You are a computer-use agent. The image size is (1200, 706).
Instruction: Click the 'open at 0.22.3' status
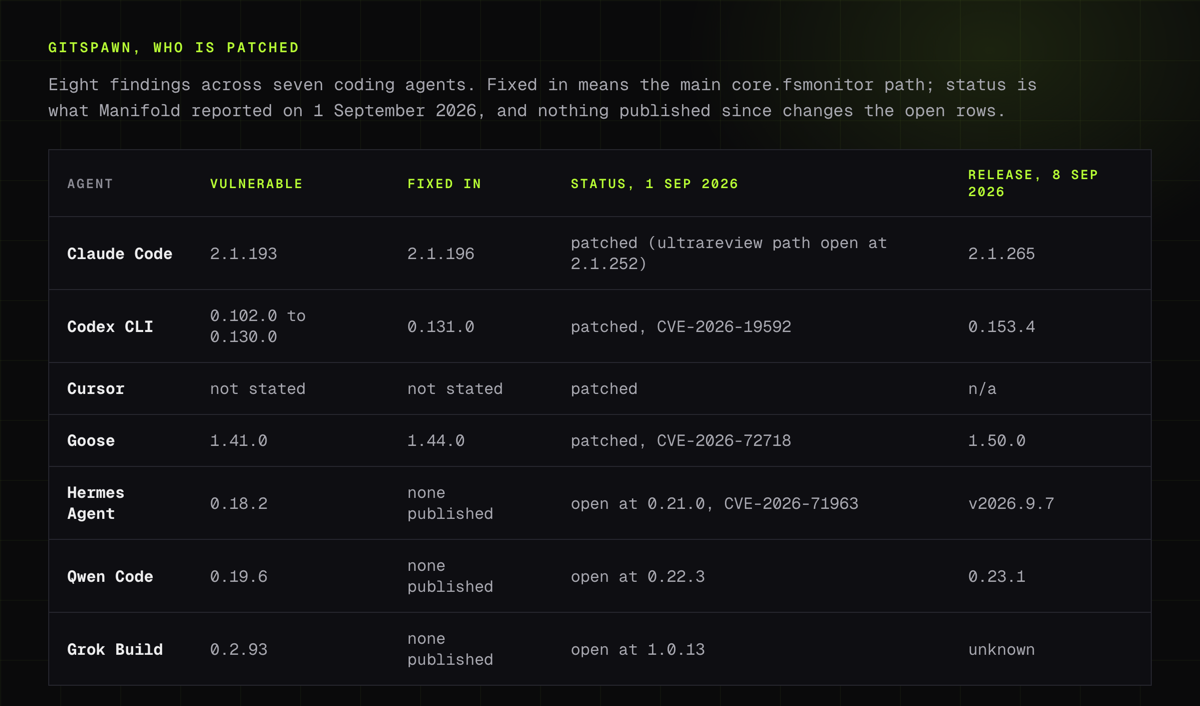click(x=637, y=577)
